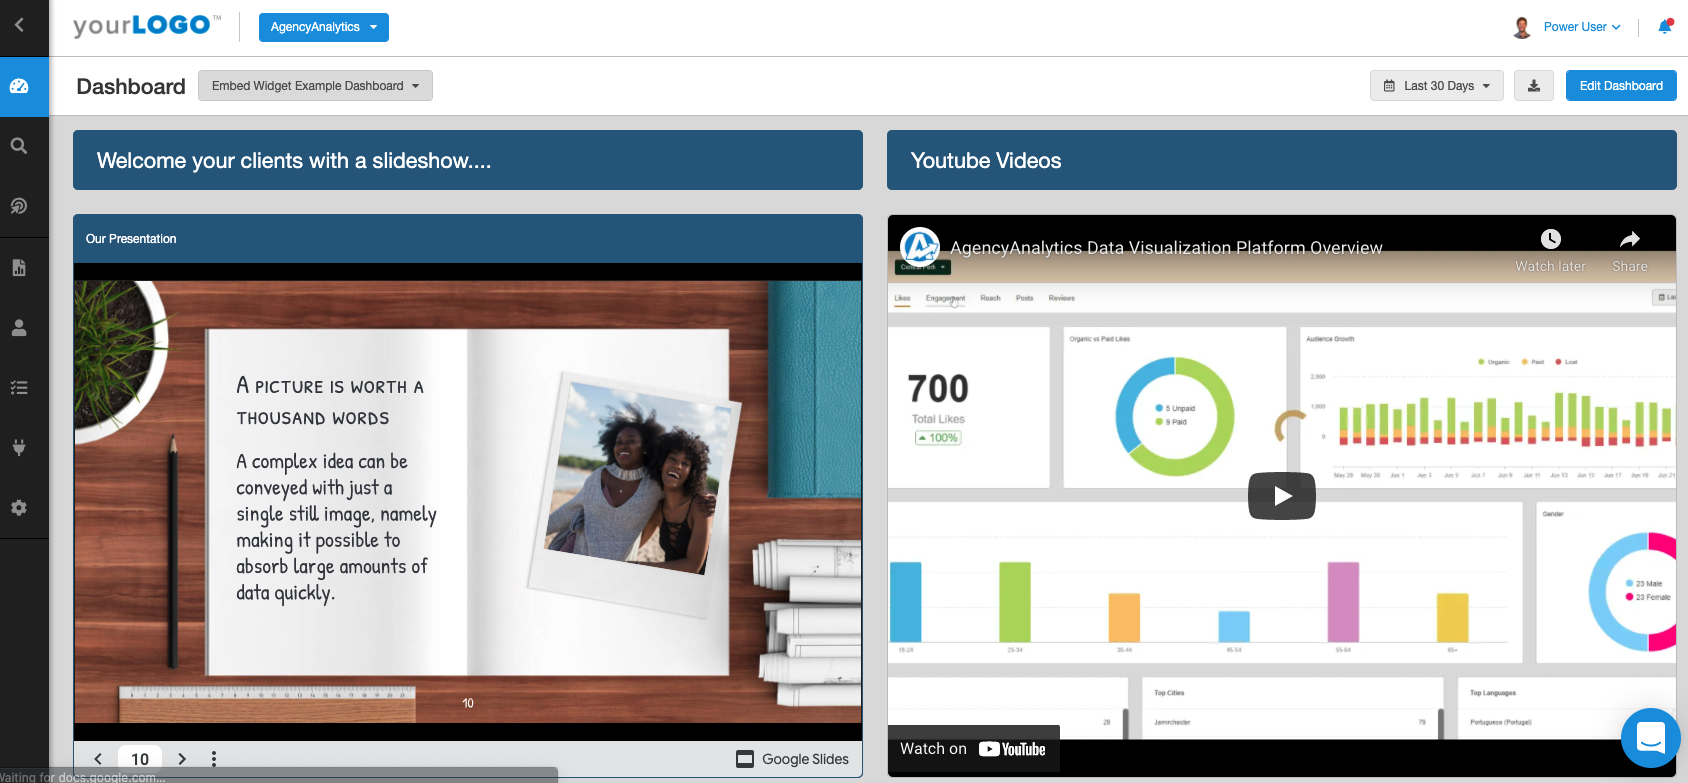Viewport: 1688px width, 783px height.
Task: Open the Last 30 Days date range
Action: [x=1437, y=86]
